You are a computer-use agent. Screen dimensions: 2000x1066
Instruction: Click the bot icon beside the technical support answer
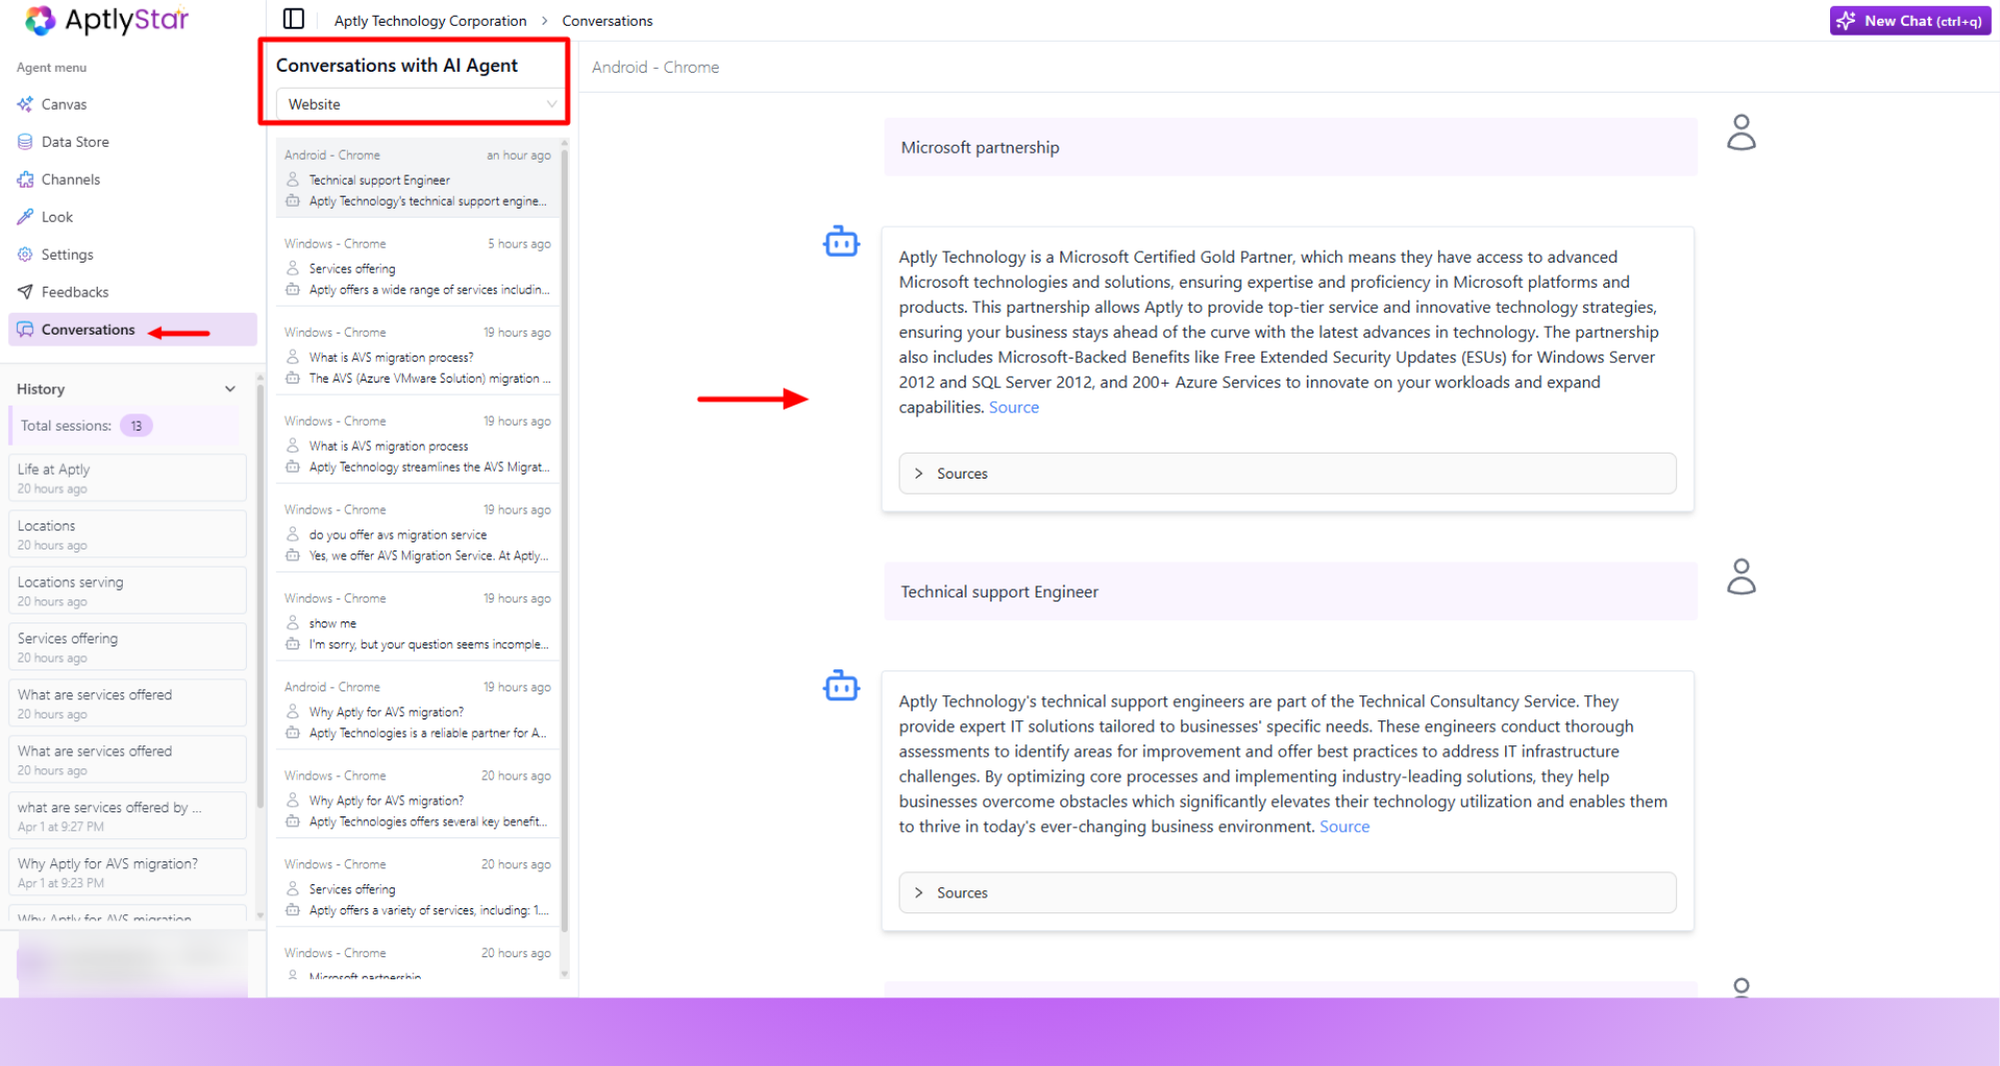pyautogui.click(x=841, y=686)
